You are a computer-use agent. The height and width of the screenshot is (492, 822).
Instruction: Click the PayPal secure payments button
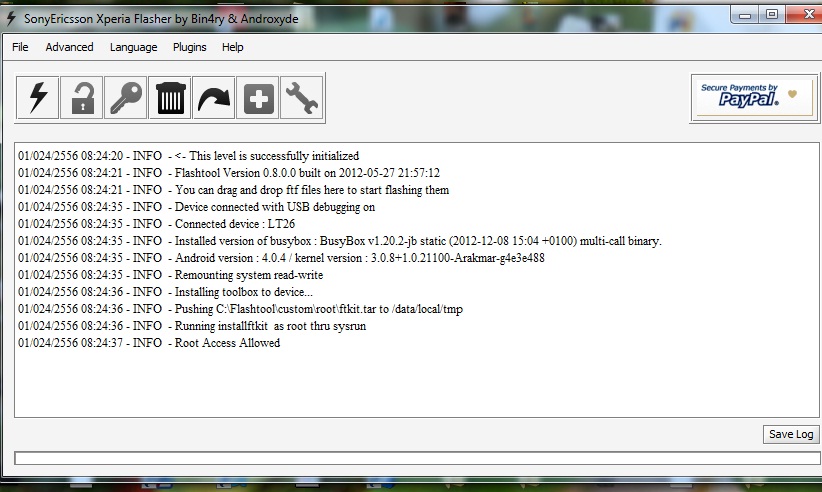754,98
